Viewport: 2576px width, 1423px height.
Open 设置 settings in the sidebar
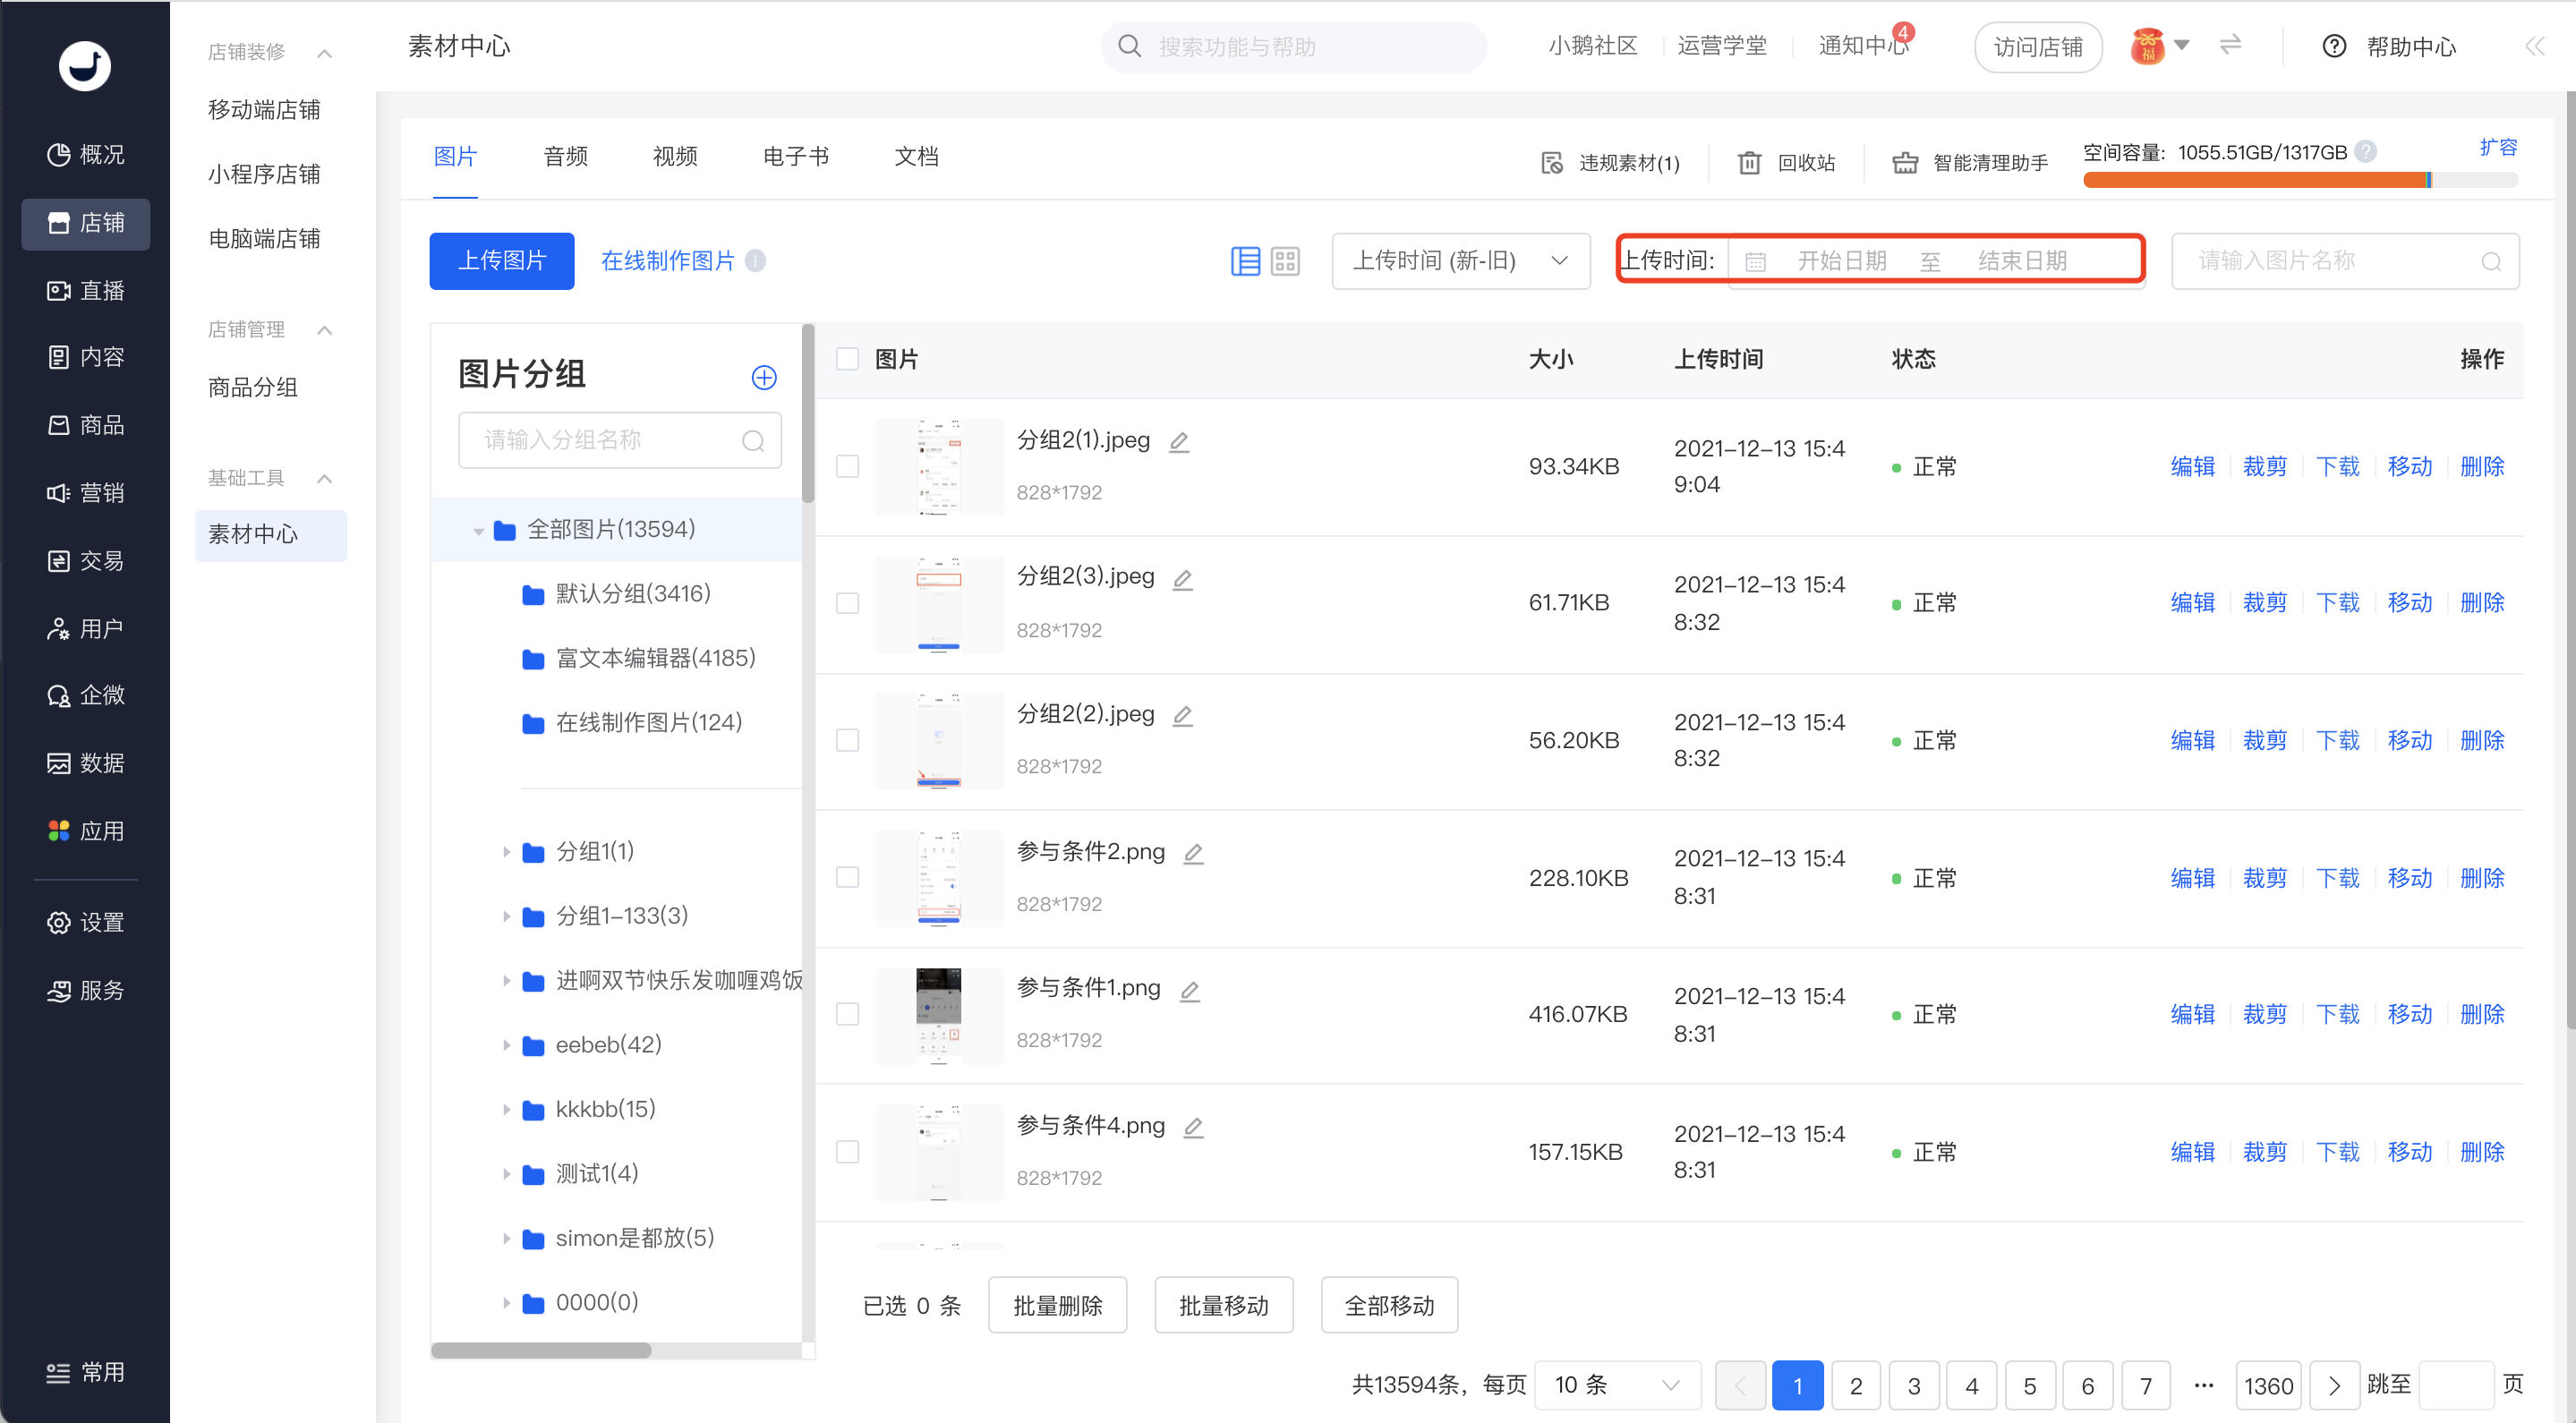86,922
